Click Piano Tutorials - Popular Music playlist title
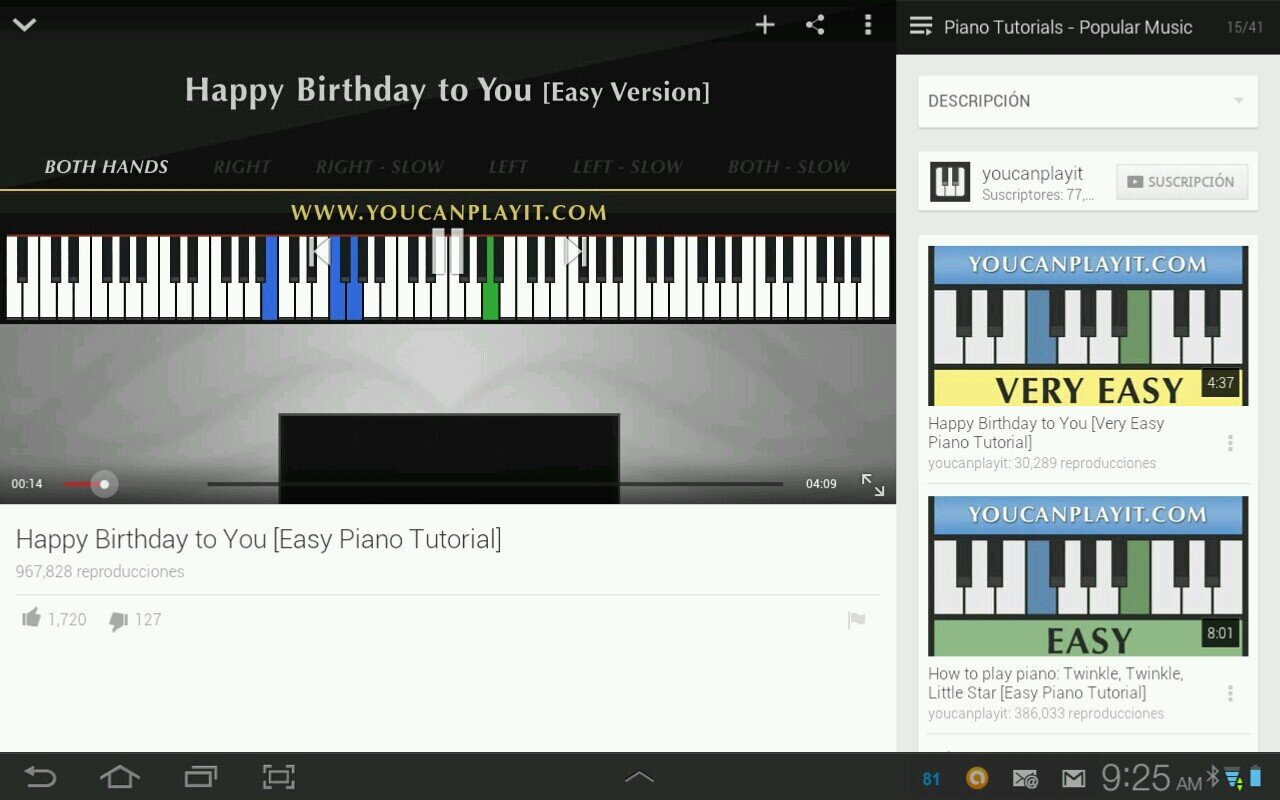 click(x=1068, y=27)
